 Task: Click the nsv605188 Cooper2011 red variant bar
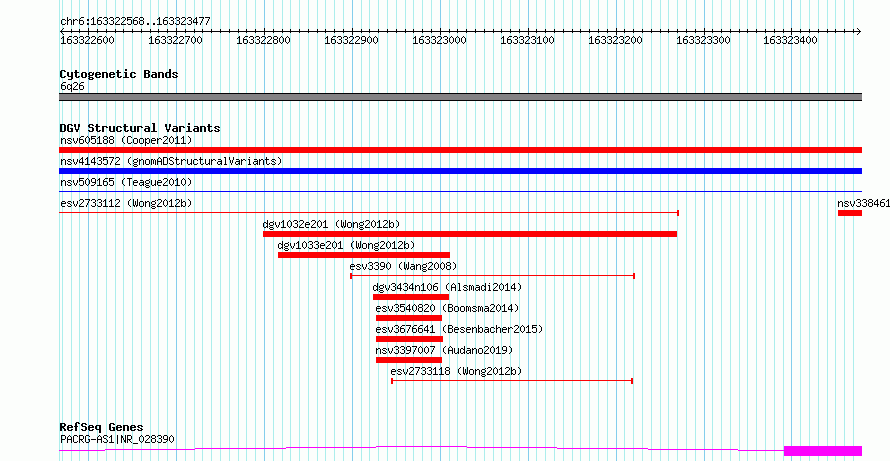460,150
